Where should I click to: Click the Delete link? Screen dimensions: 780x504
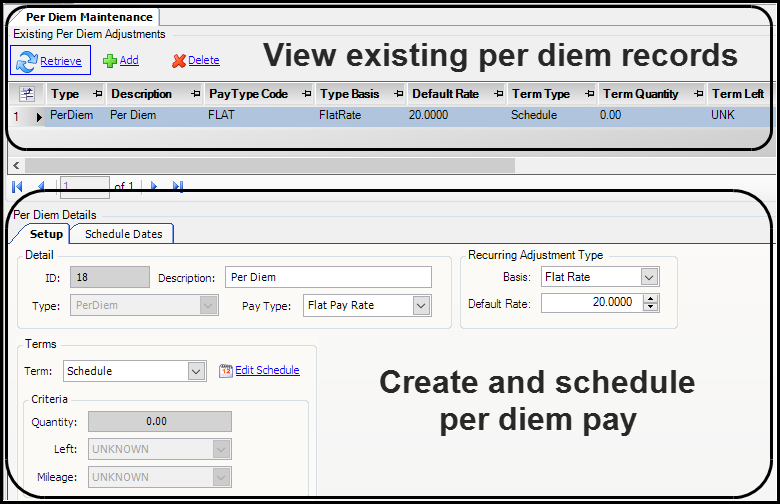tap(203, 60)
